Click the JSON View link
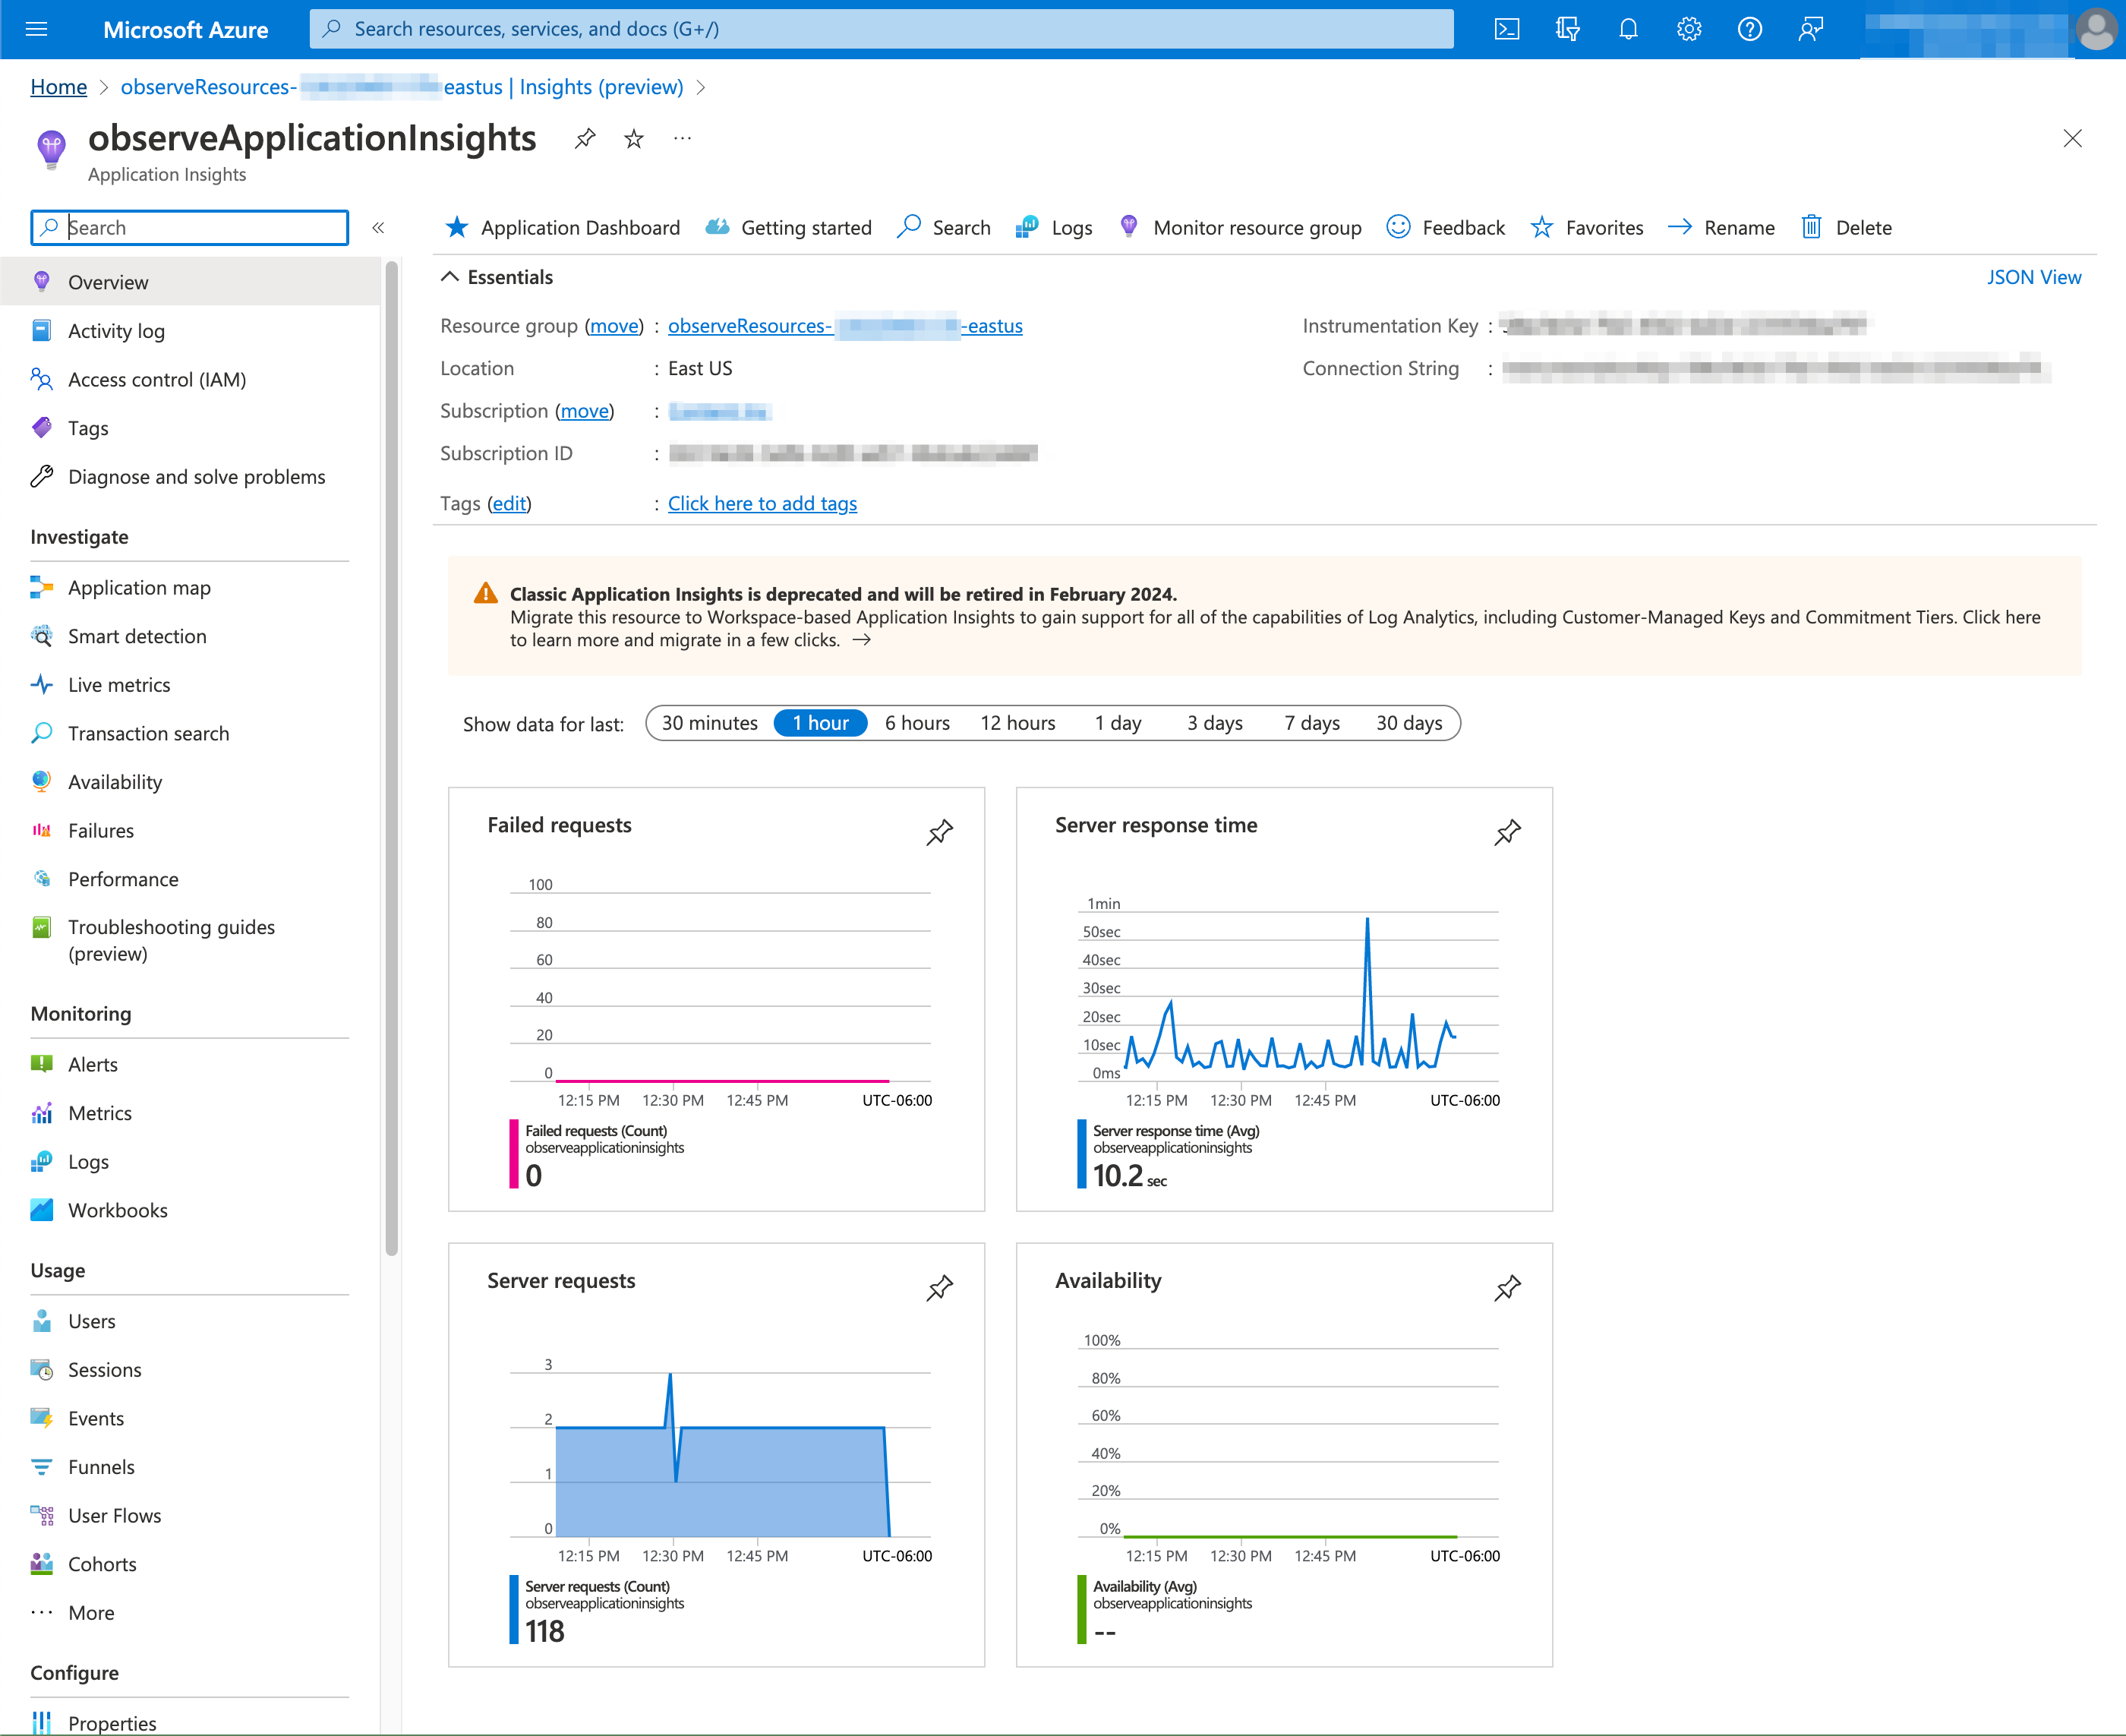The width and height of the screenshot is (2126, 1736). click(2033, 277)
